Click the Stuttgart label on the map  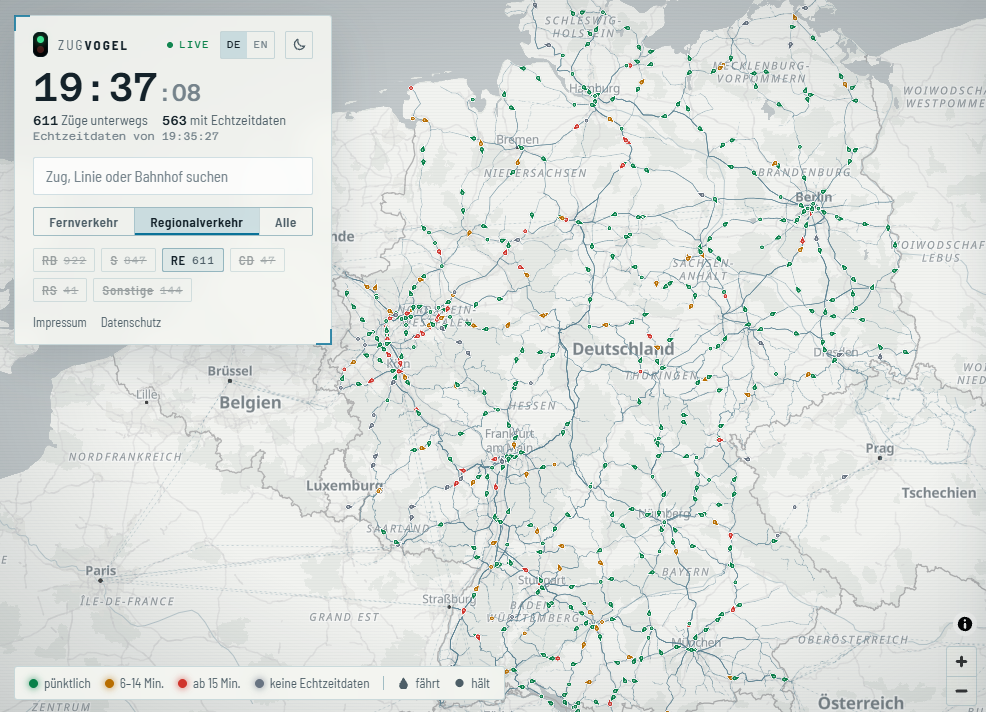click(542, 580)
